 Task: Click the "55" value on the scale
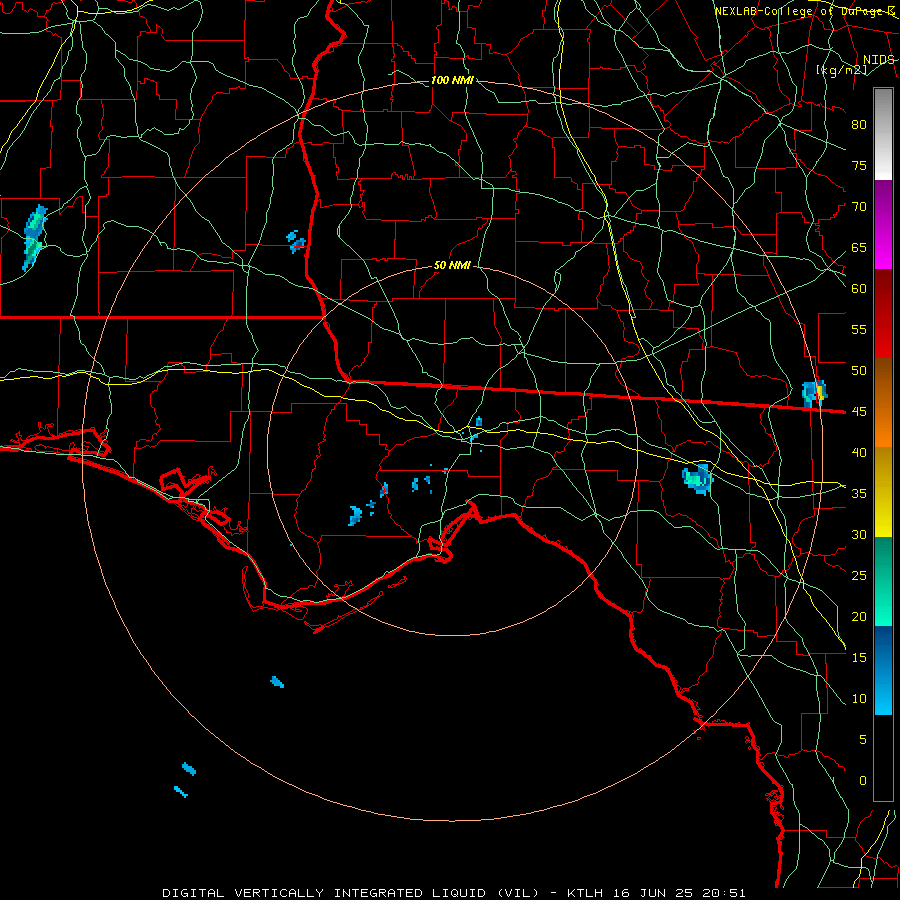pos(859,329)
